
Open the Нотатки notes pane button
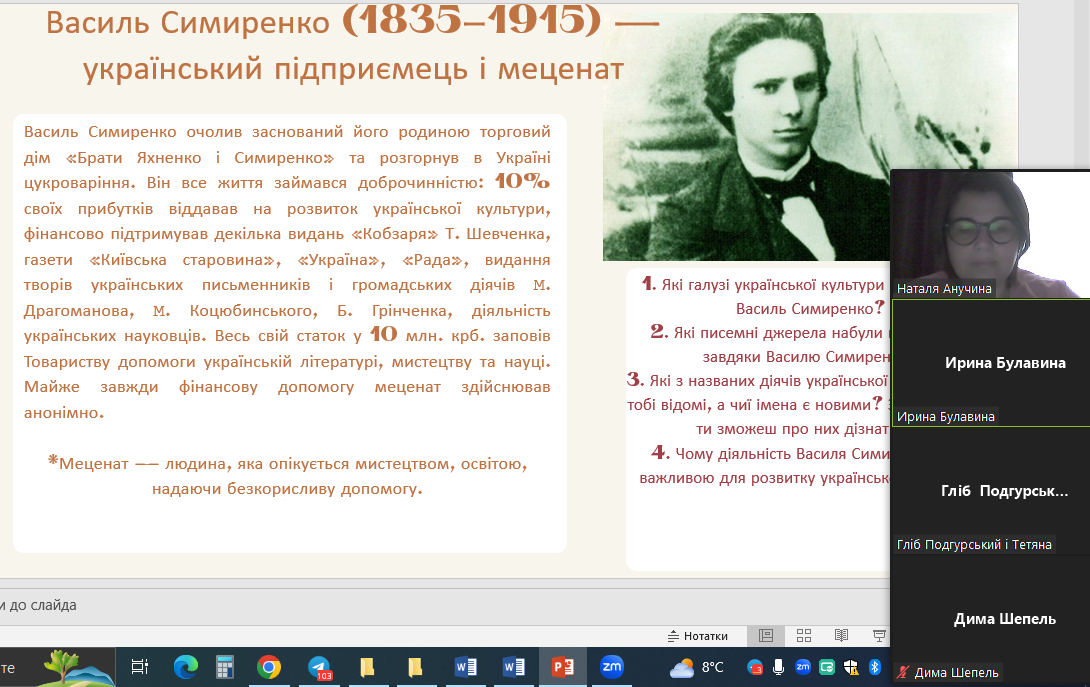(697, 636)
